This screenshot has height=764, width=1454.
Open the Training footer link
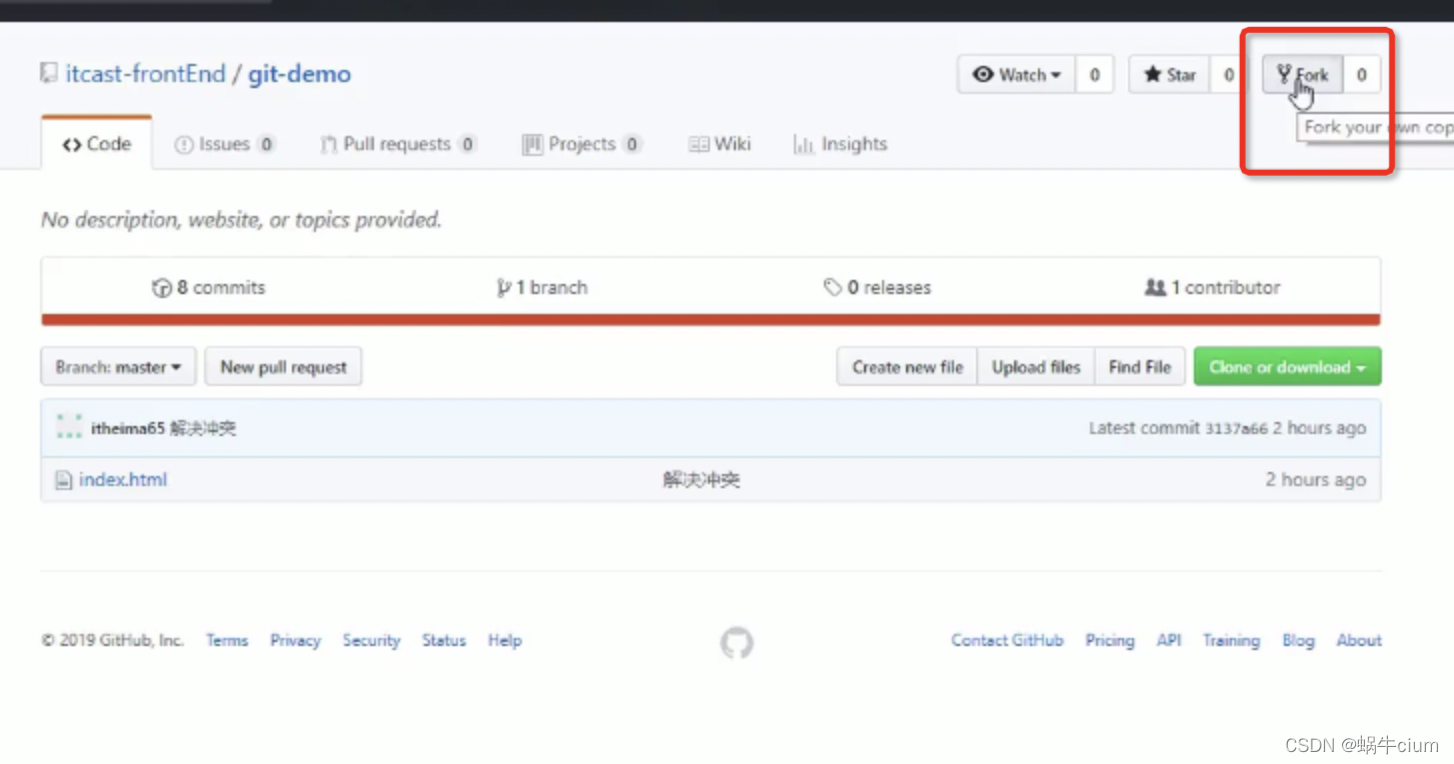(1231, 641)
